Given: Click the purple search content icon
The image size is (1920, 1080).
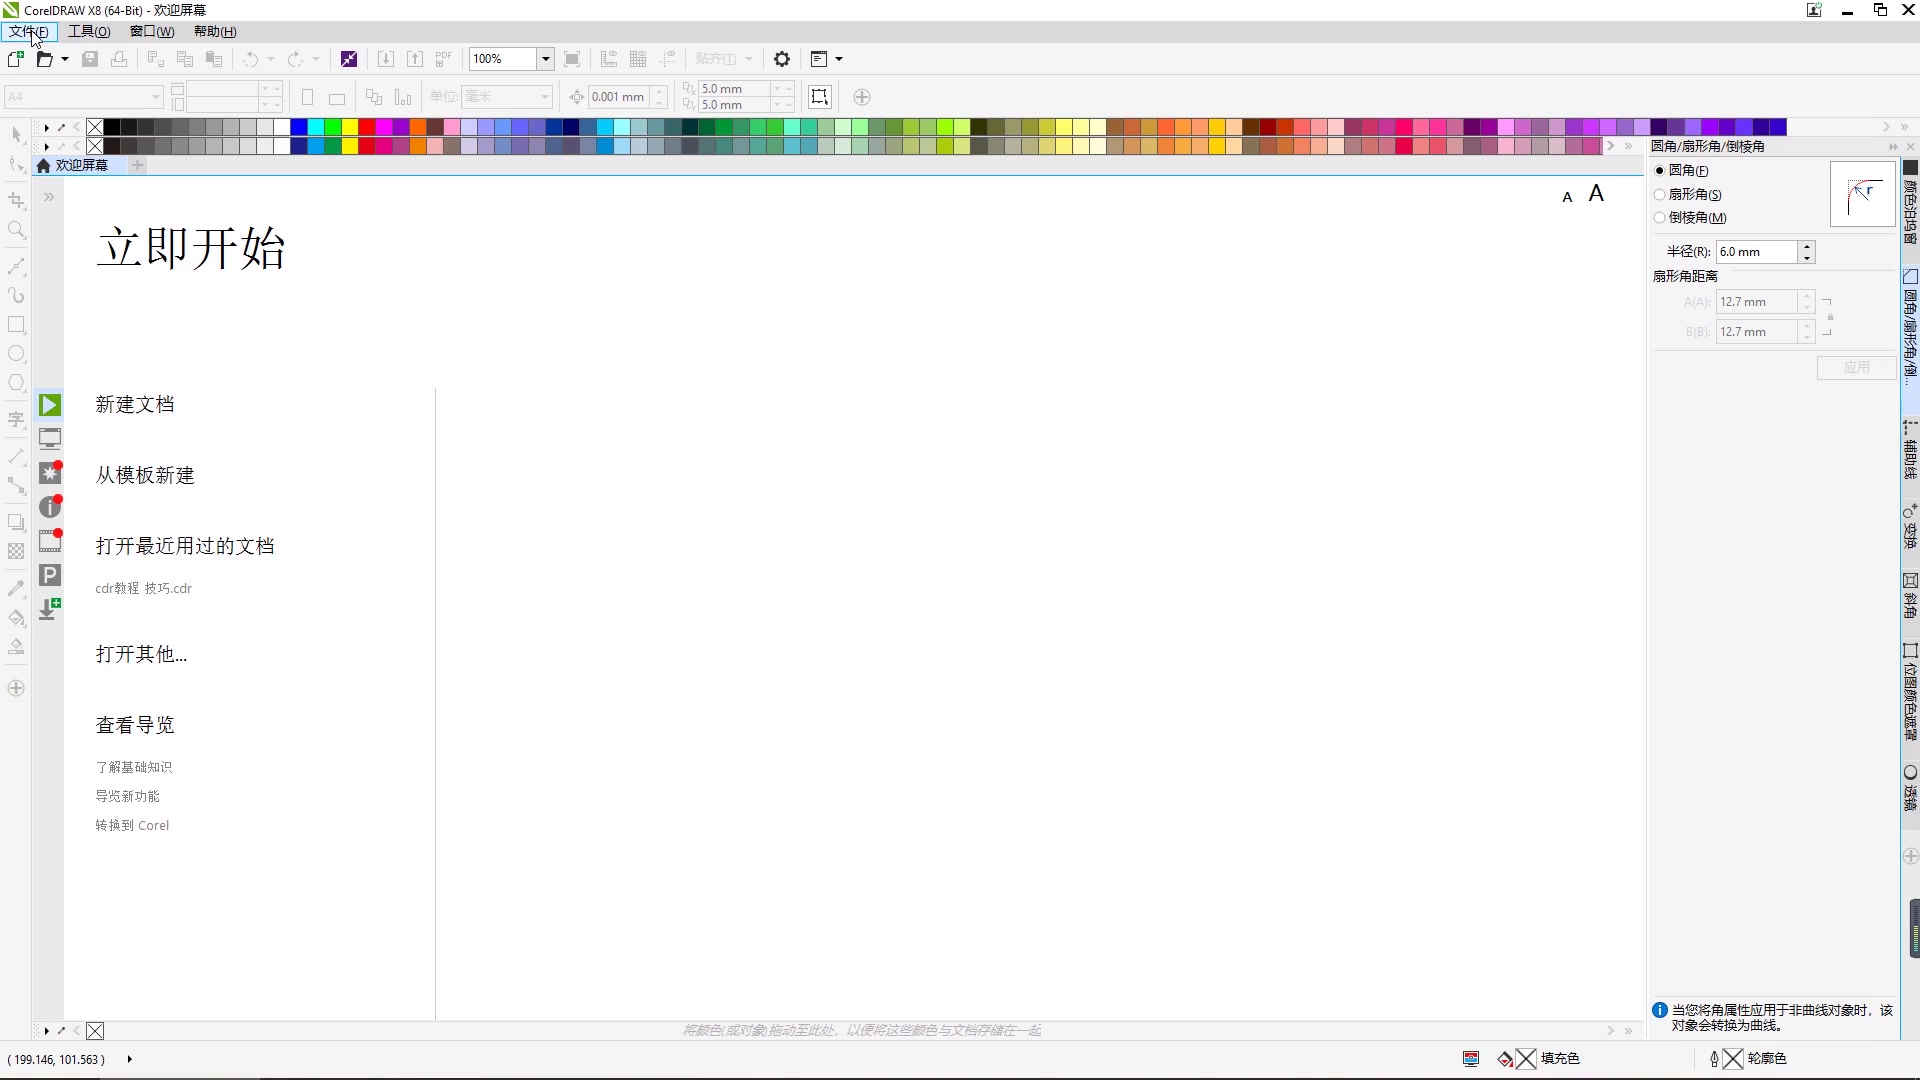Looking at the screenshot, I should [349, 59].
